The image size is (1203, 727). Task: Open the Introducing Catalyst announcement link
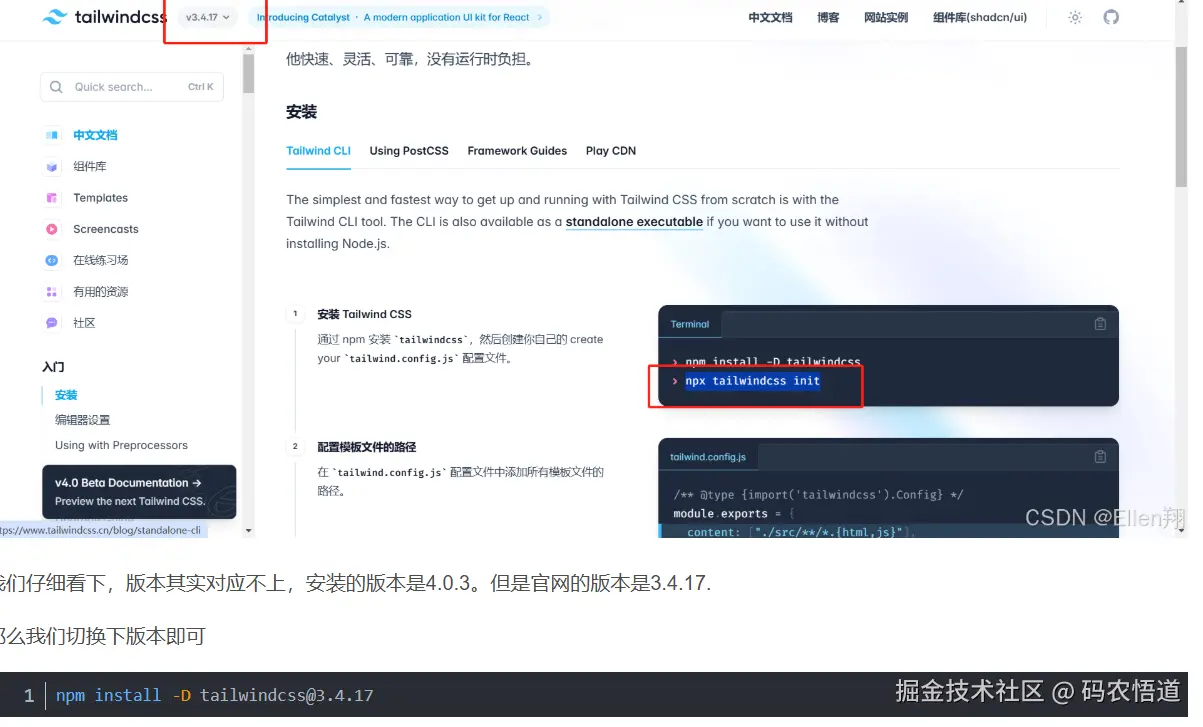click(400, 17)
